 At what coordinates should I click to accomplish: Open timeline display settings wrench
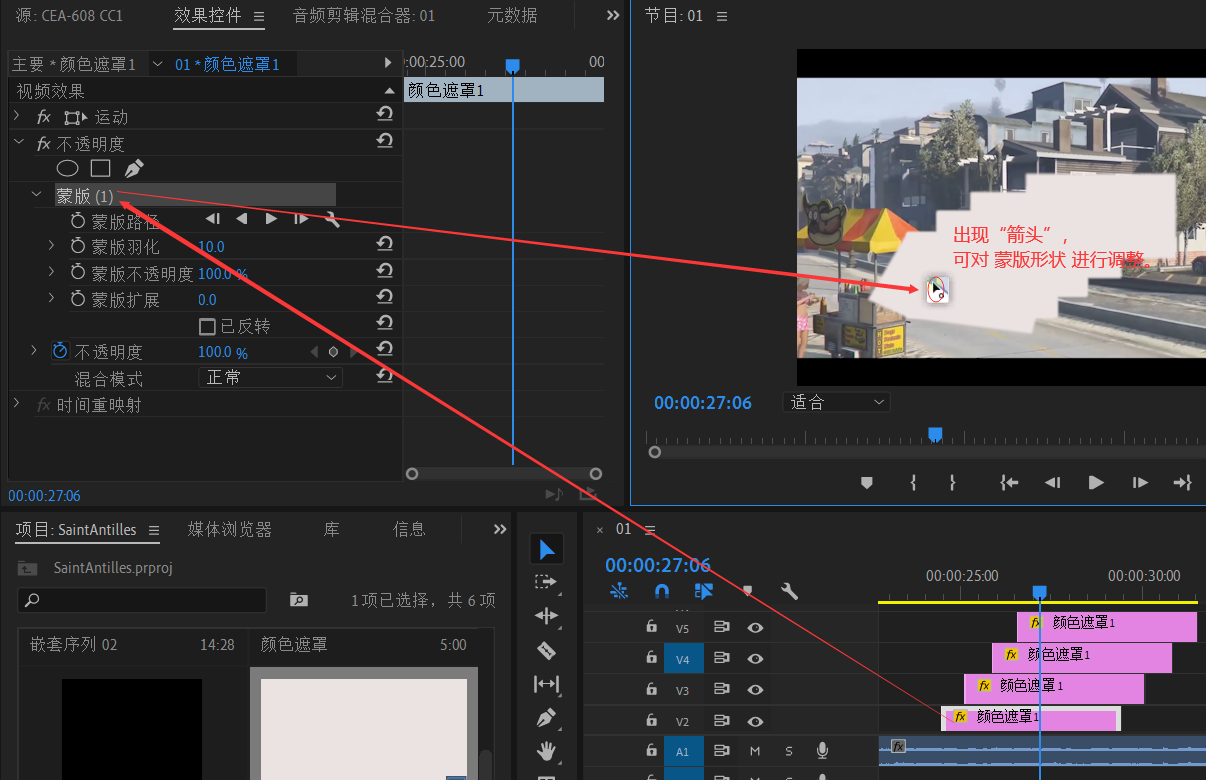[789, 591]
